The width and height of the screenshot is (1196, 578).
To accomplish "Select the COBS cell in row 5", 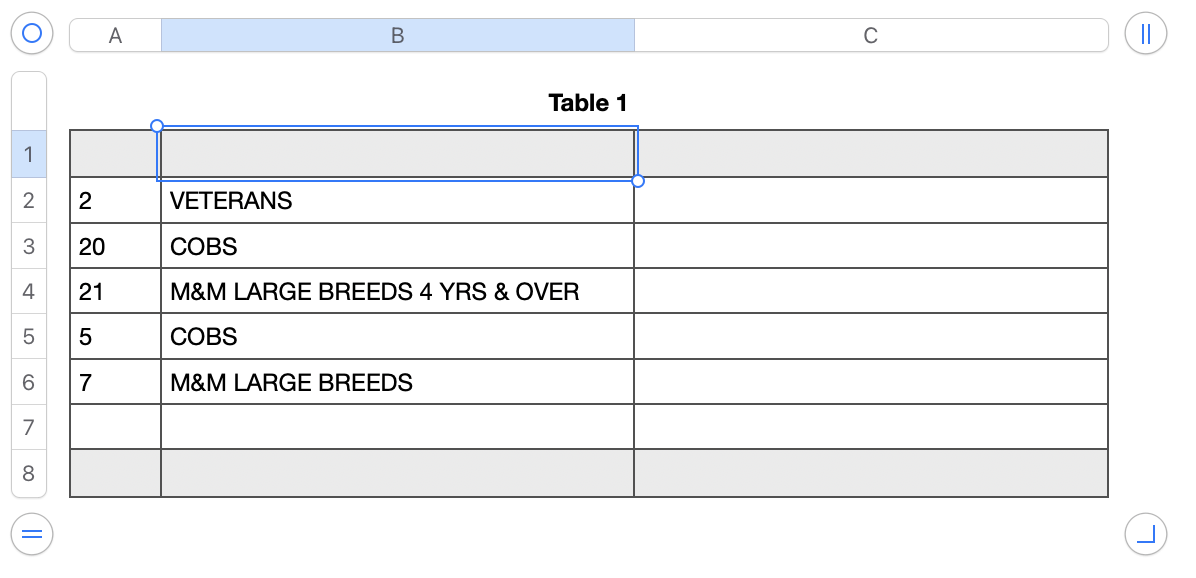I will tap(397, 336).
